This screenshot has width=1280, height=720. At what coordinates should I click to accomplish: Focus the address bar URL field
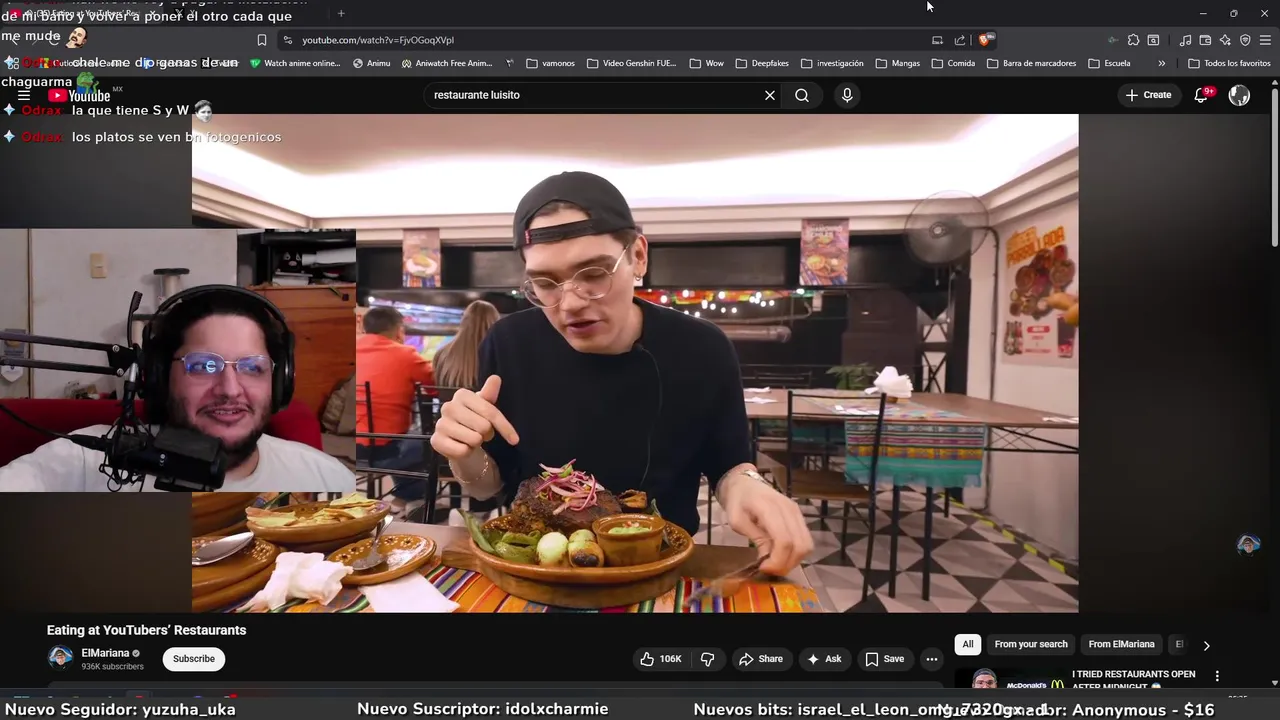coord(600,40)
